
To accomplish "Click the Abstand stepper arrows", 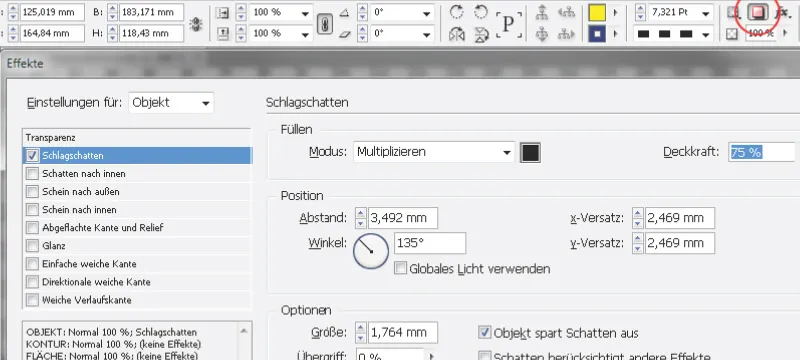I will click(x=361, y=218).
